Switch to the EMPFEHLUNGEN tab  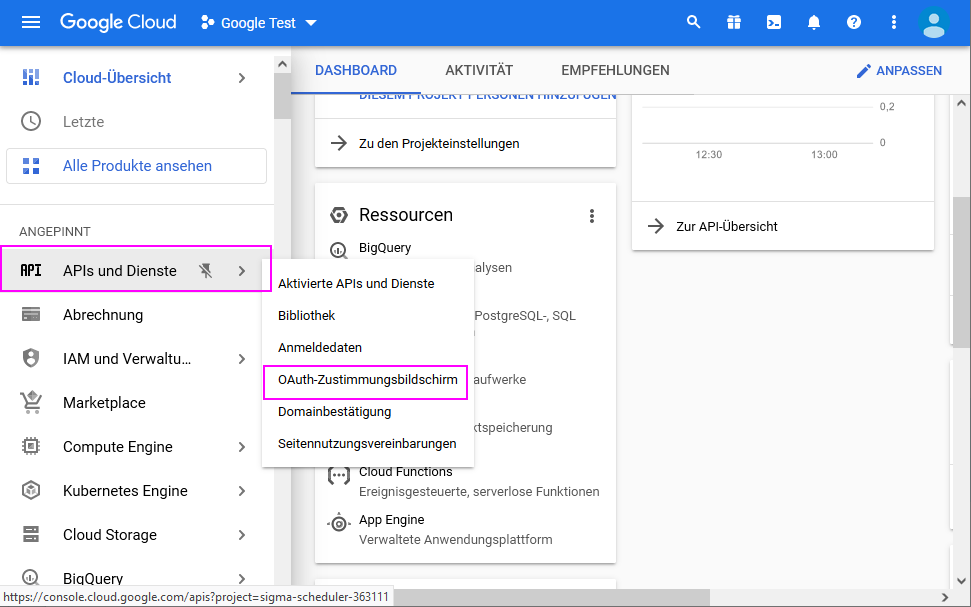pyautogui.click(x=616, y=70)
